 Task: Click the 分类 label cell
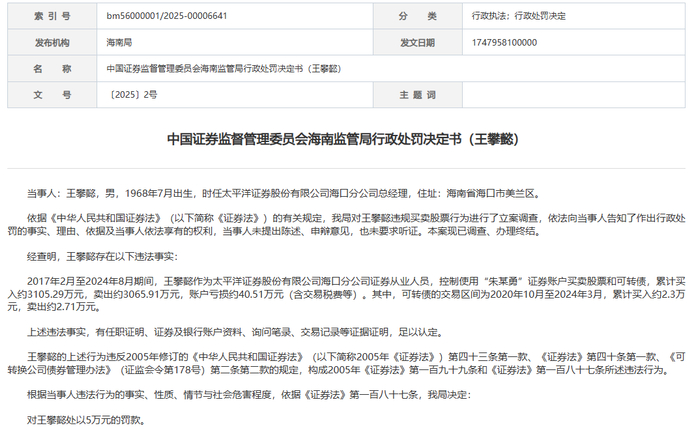[x=418, y=16]
